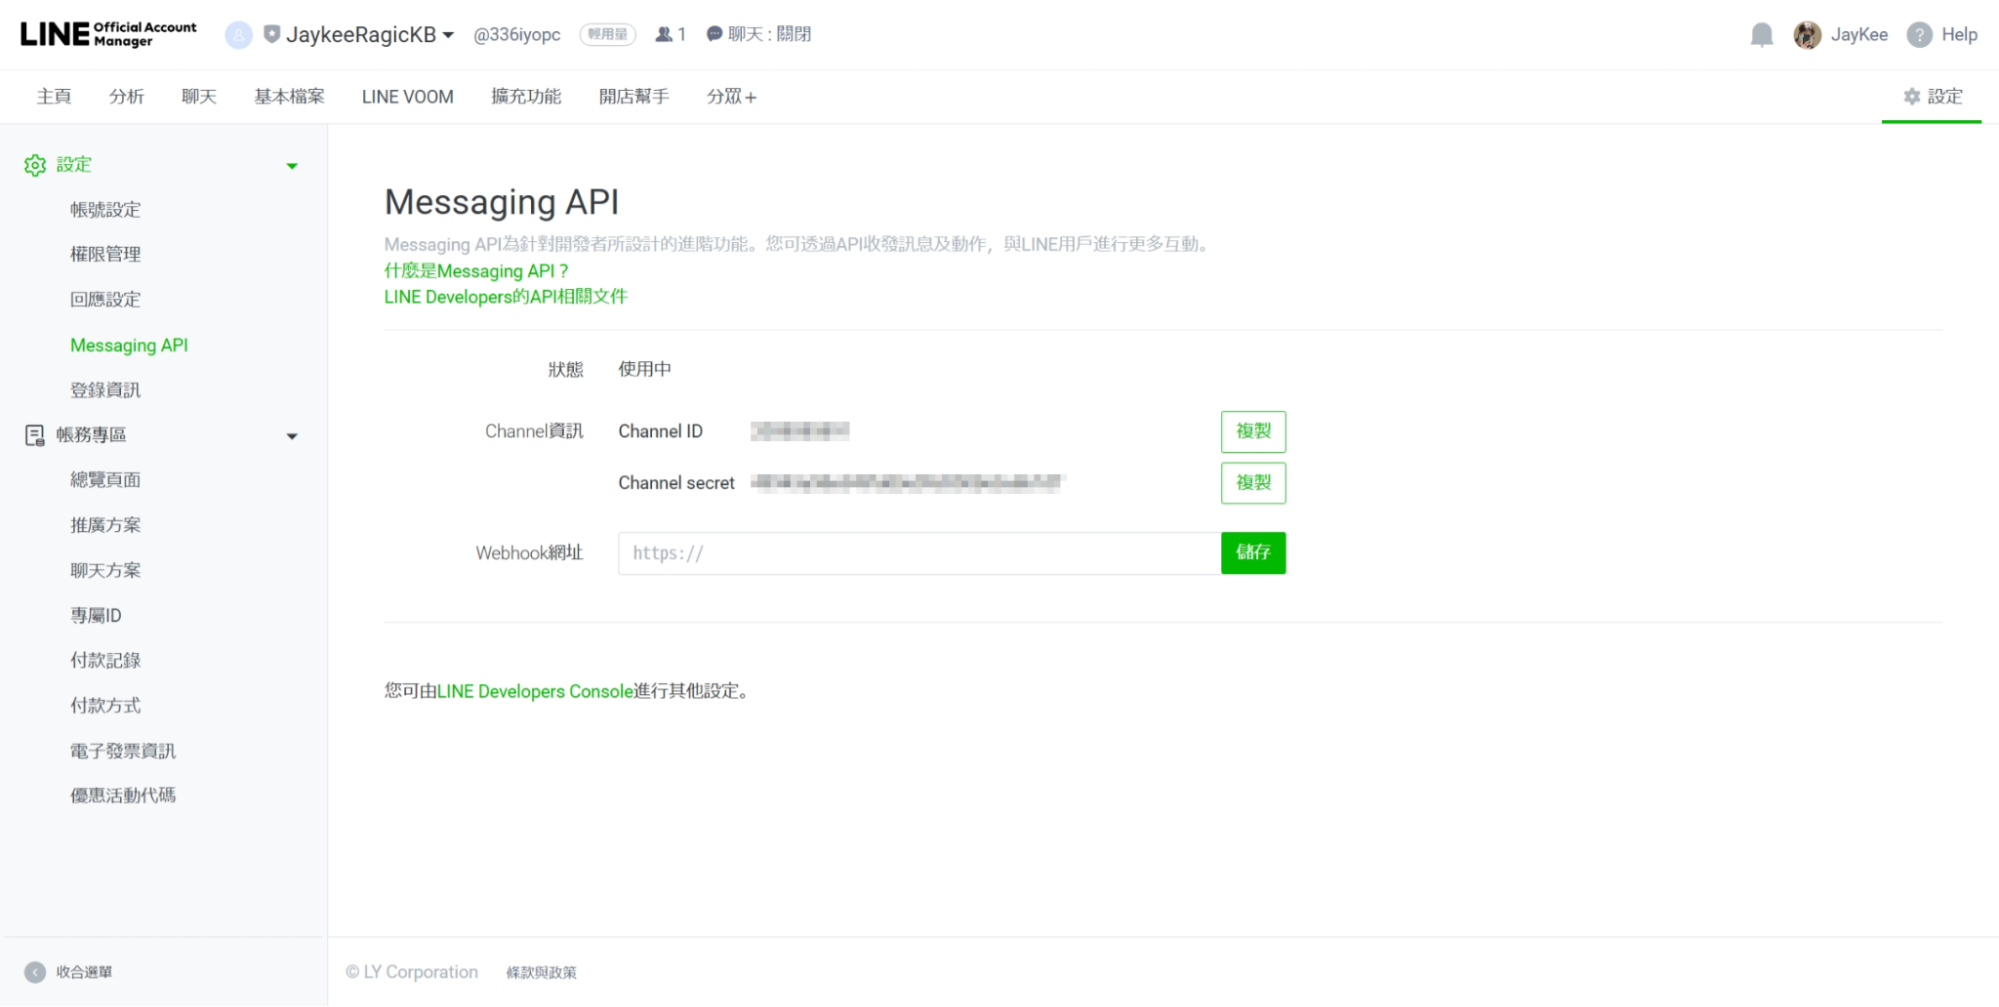
Task: Open 付款方式 in the sidebar
Action: [105, 705]
